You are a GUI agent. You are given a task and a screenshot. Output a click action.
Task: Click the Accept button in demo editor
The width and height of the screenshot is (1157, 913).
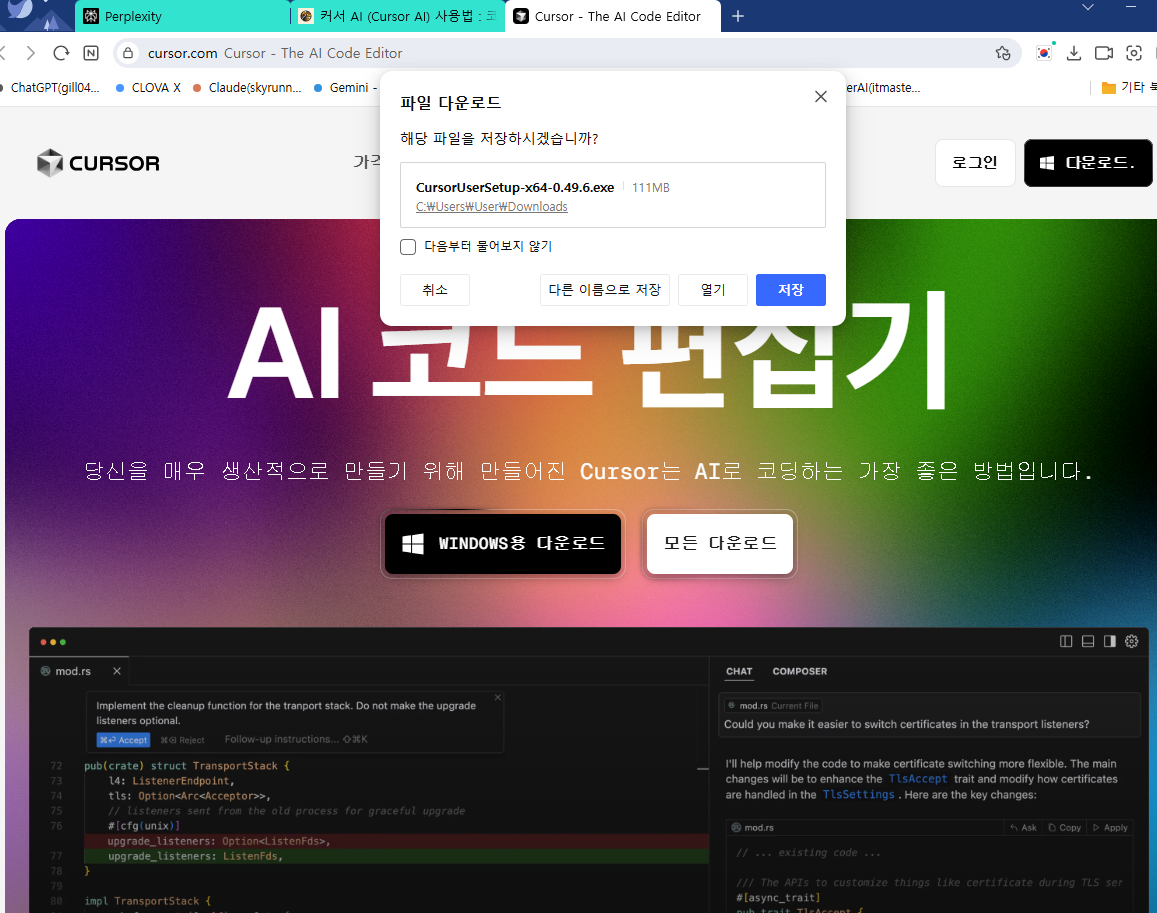pyautogui.click(x=123, y=740)
